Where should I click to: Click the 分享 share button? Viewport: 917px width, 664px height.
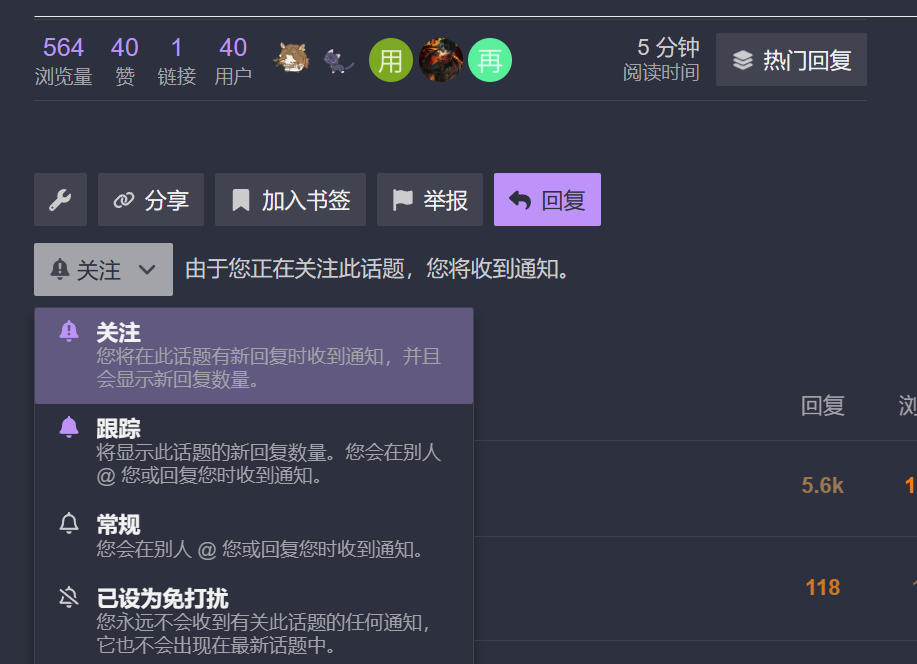point(151,199)
